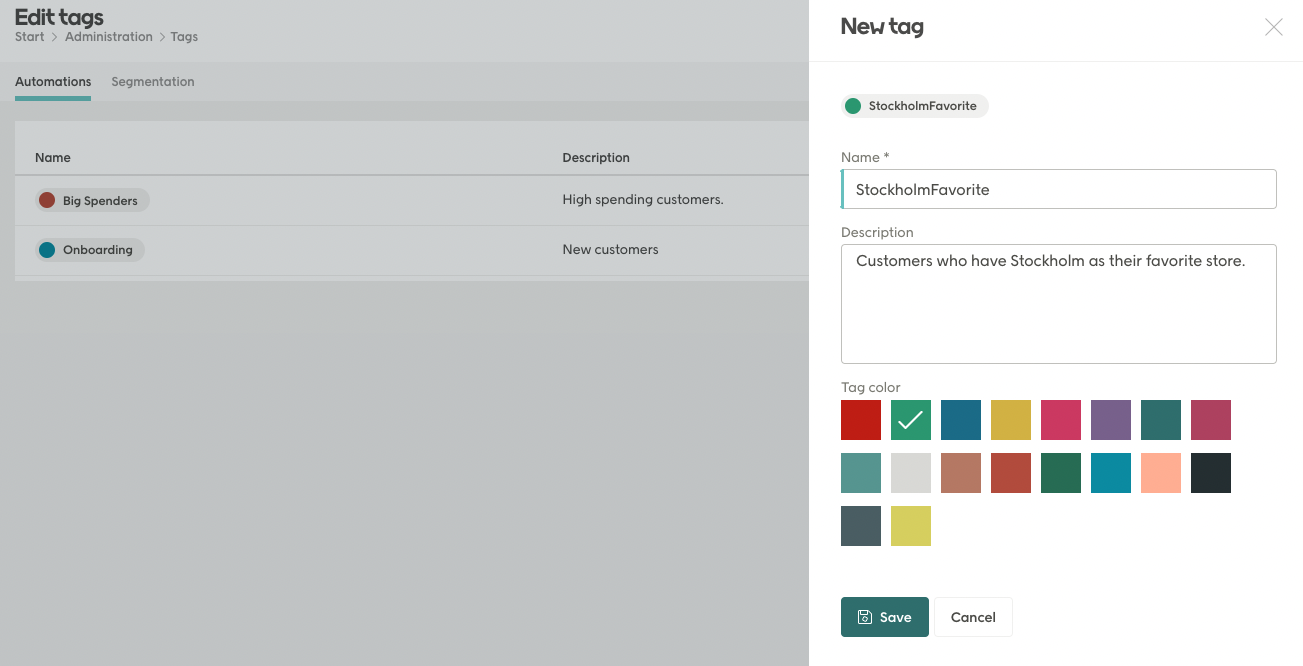The height and width of the screenshot is (666, 1303).
Task: Switch to the Segmentation tab
Action: click(153, 82)
